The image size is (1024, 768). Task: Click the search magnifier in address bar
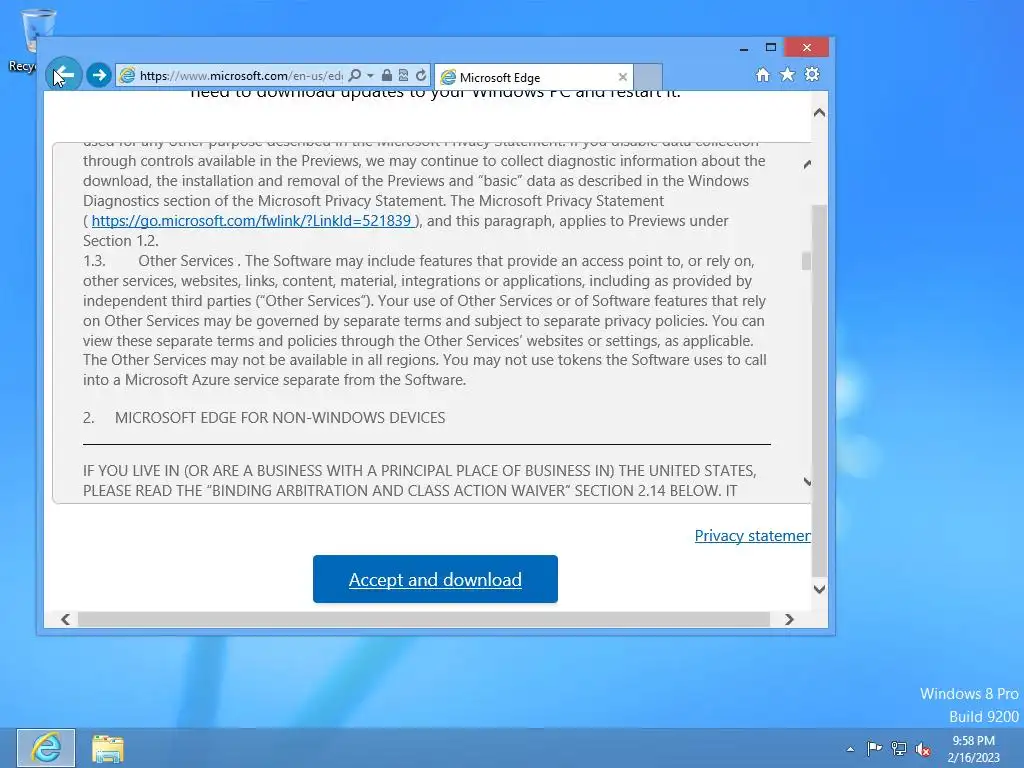point(355,75)
